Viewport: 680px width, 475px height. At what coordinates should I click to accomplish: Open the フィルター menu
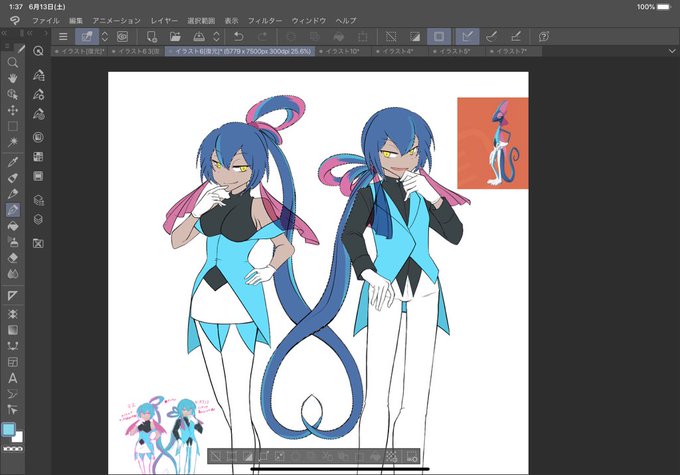pos(265,20)
